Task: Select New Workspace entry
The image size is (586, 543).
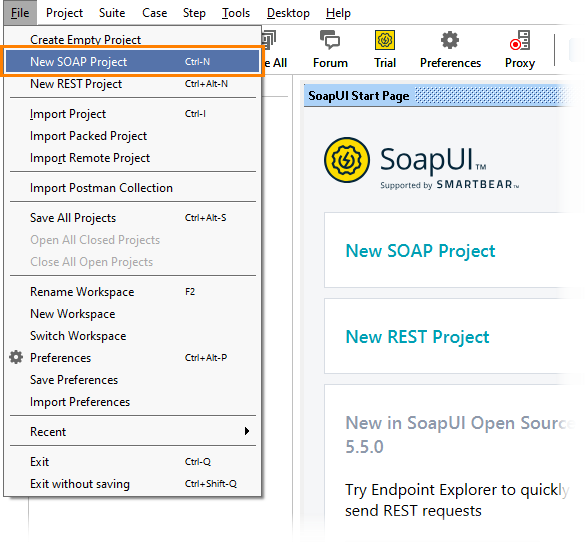Action: click(133, 314)
